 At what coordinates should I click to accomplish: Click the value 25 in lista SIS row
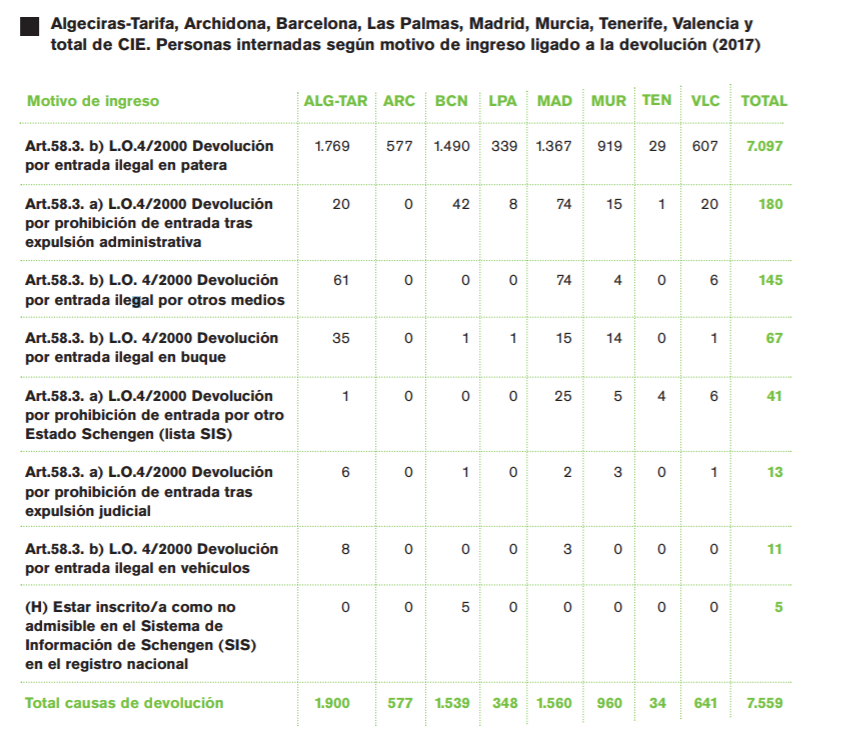point(563,396)
